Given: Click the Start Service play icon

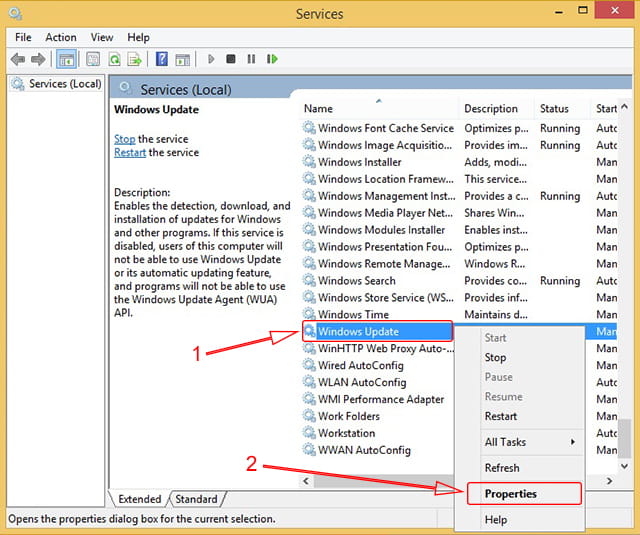Looking at the screenshot, I should pos(211,59).
